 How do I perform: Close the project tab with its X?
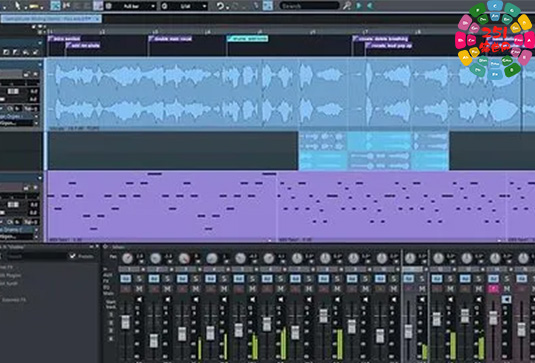click(98, 19)
